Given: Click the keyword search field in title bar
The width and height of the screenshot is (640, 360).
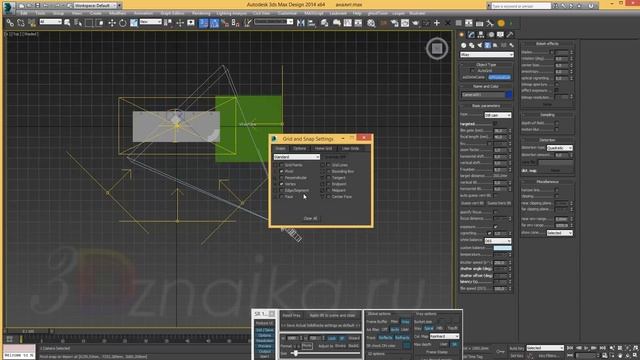Looking at the screenshot, I should coord(521,6).
